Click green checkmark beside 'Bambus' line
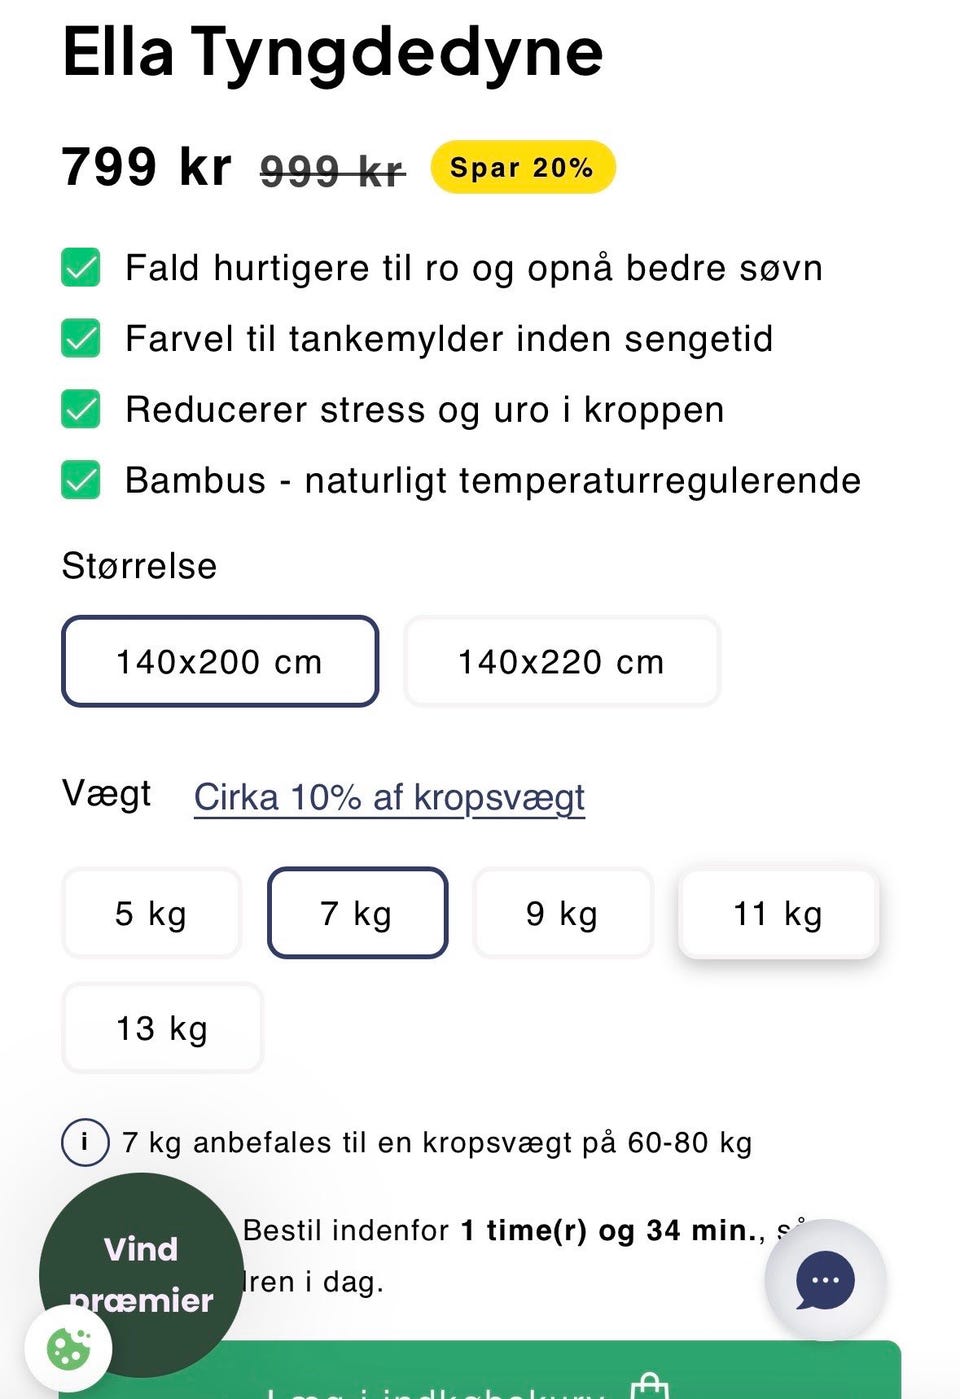This screenshot has height=1399, width=960. click(80, 480)
